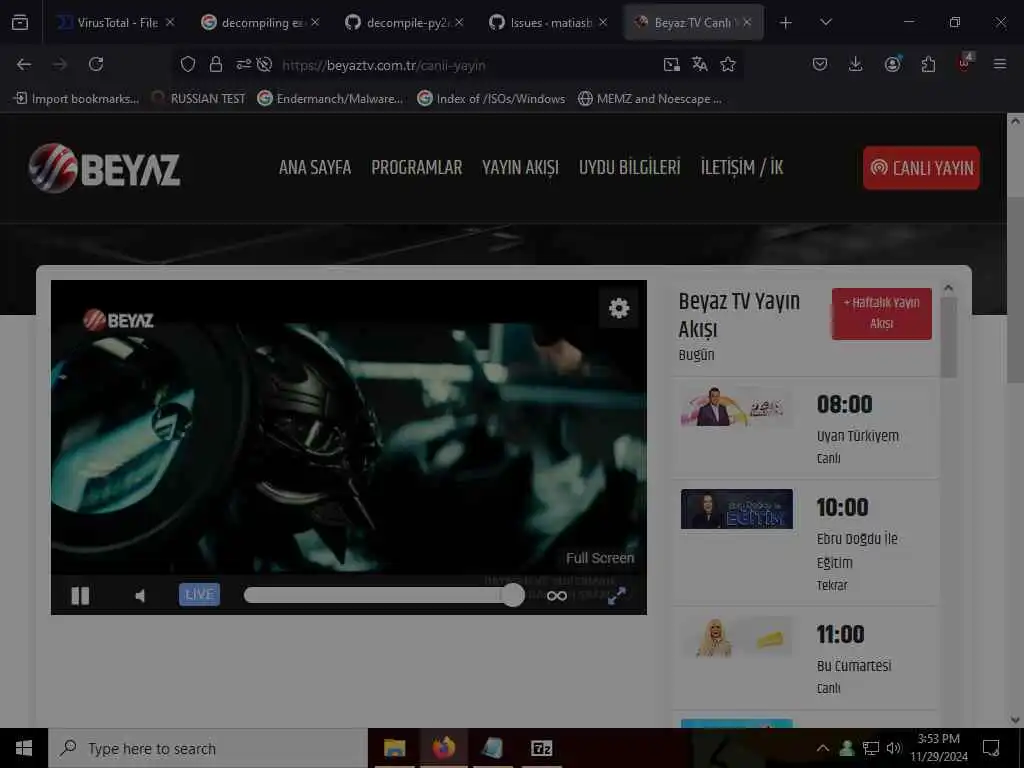Click the taskbar search box
Image resolution: width=1024 pixels, height=768 pixels.
pos(208,748)
